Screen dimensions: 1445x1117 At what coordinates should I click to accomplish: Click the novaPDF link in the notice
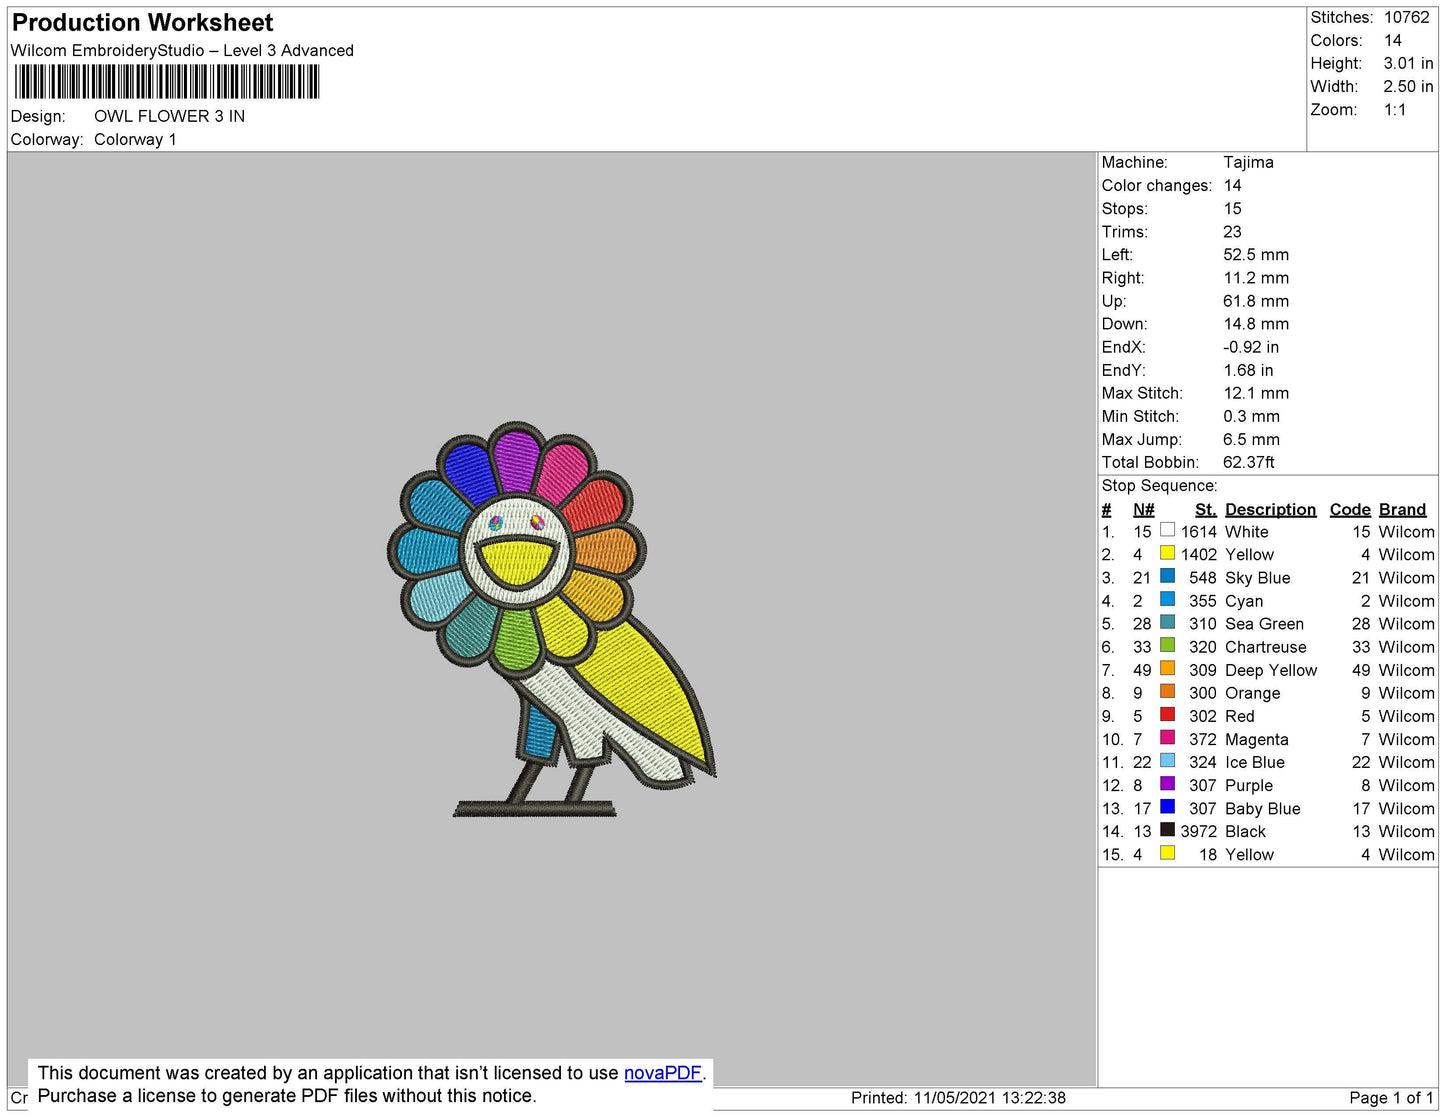[663, 1073]
